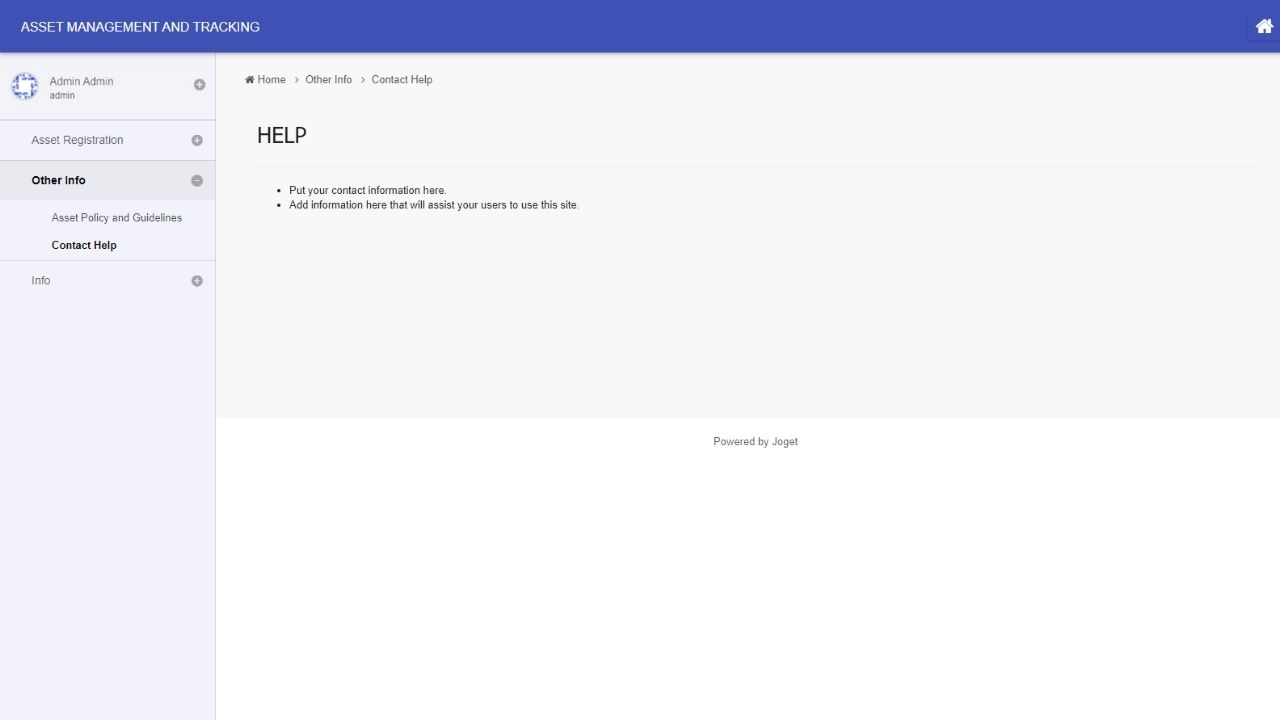
Task: Click the 'Add information here that will assist' bullet
Action: [434, 205]
